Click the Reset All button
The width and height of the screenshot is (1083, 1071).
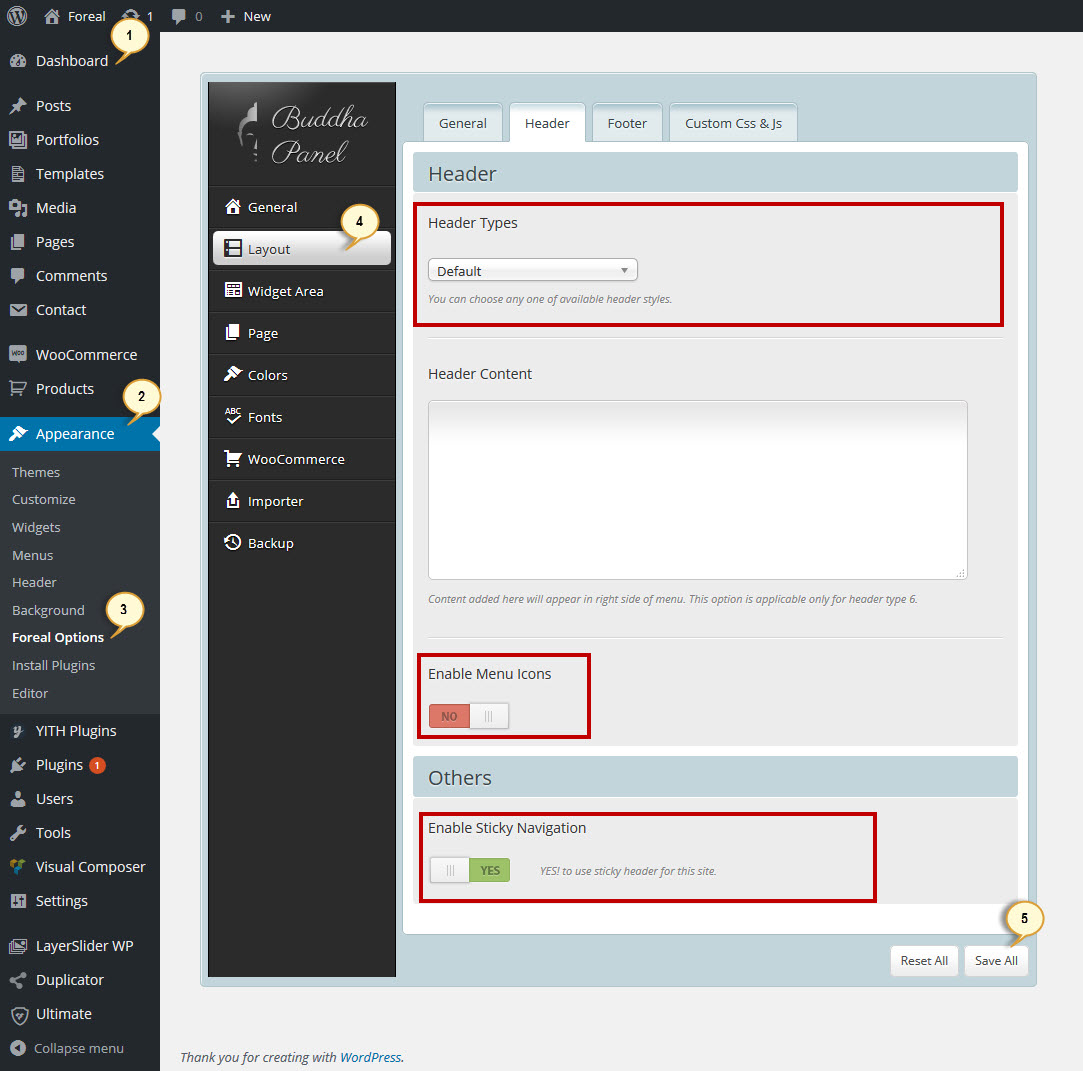tap(924, 961)
